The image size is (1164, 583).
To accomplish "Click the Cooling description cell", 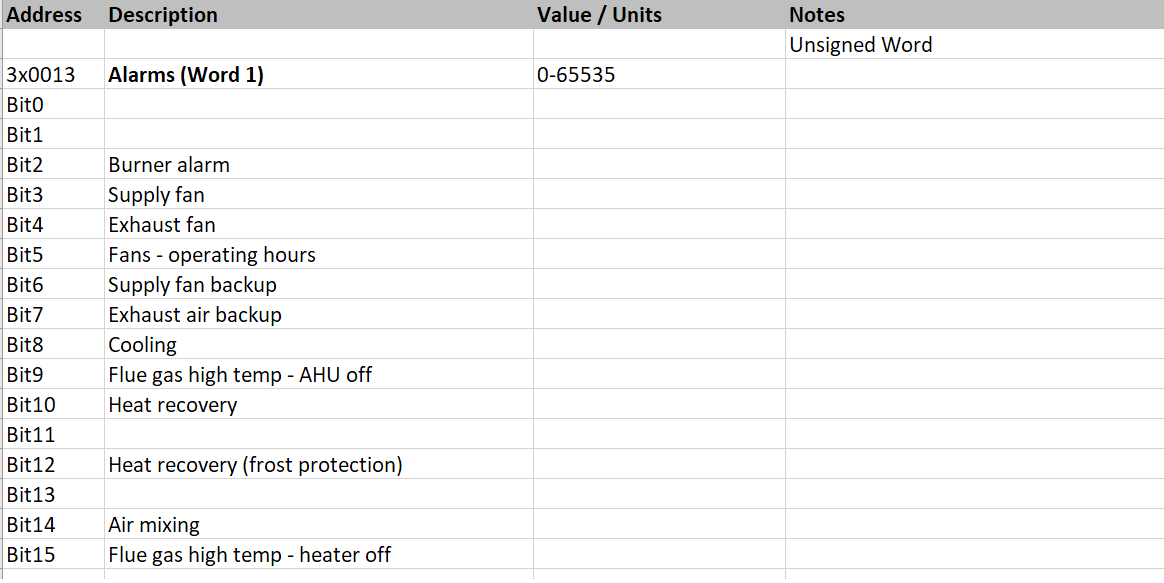I will point(142,345).
